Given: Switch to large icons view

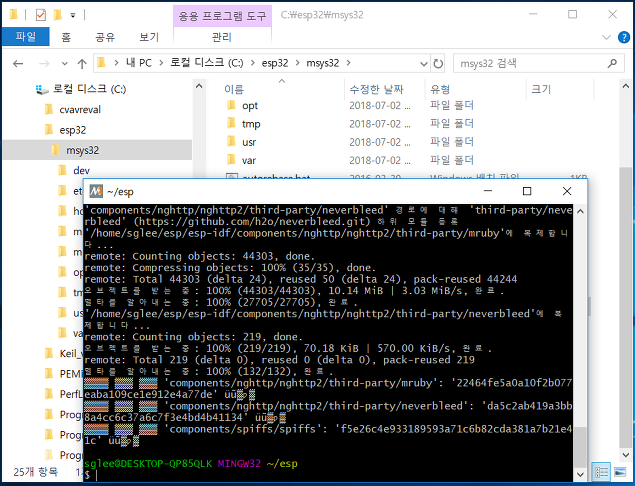Looking at the screenshot, I should (x=620, y=472).
